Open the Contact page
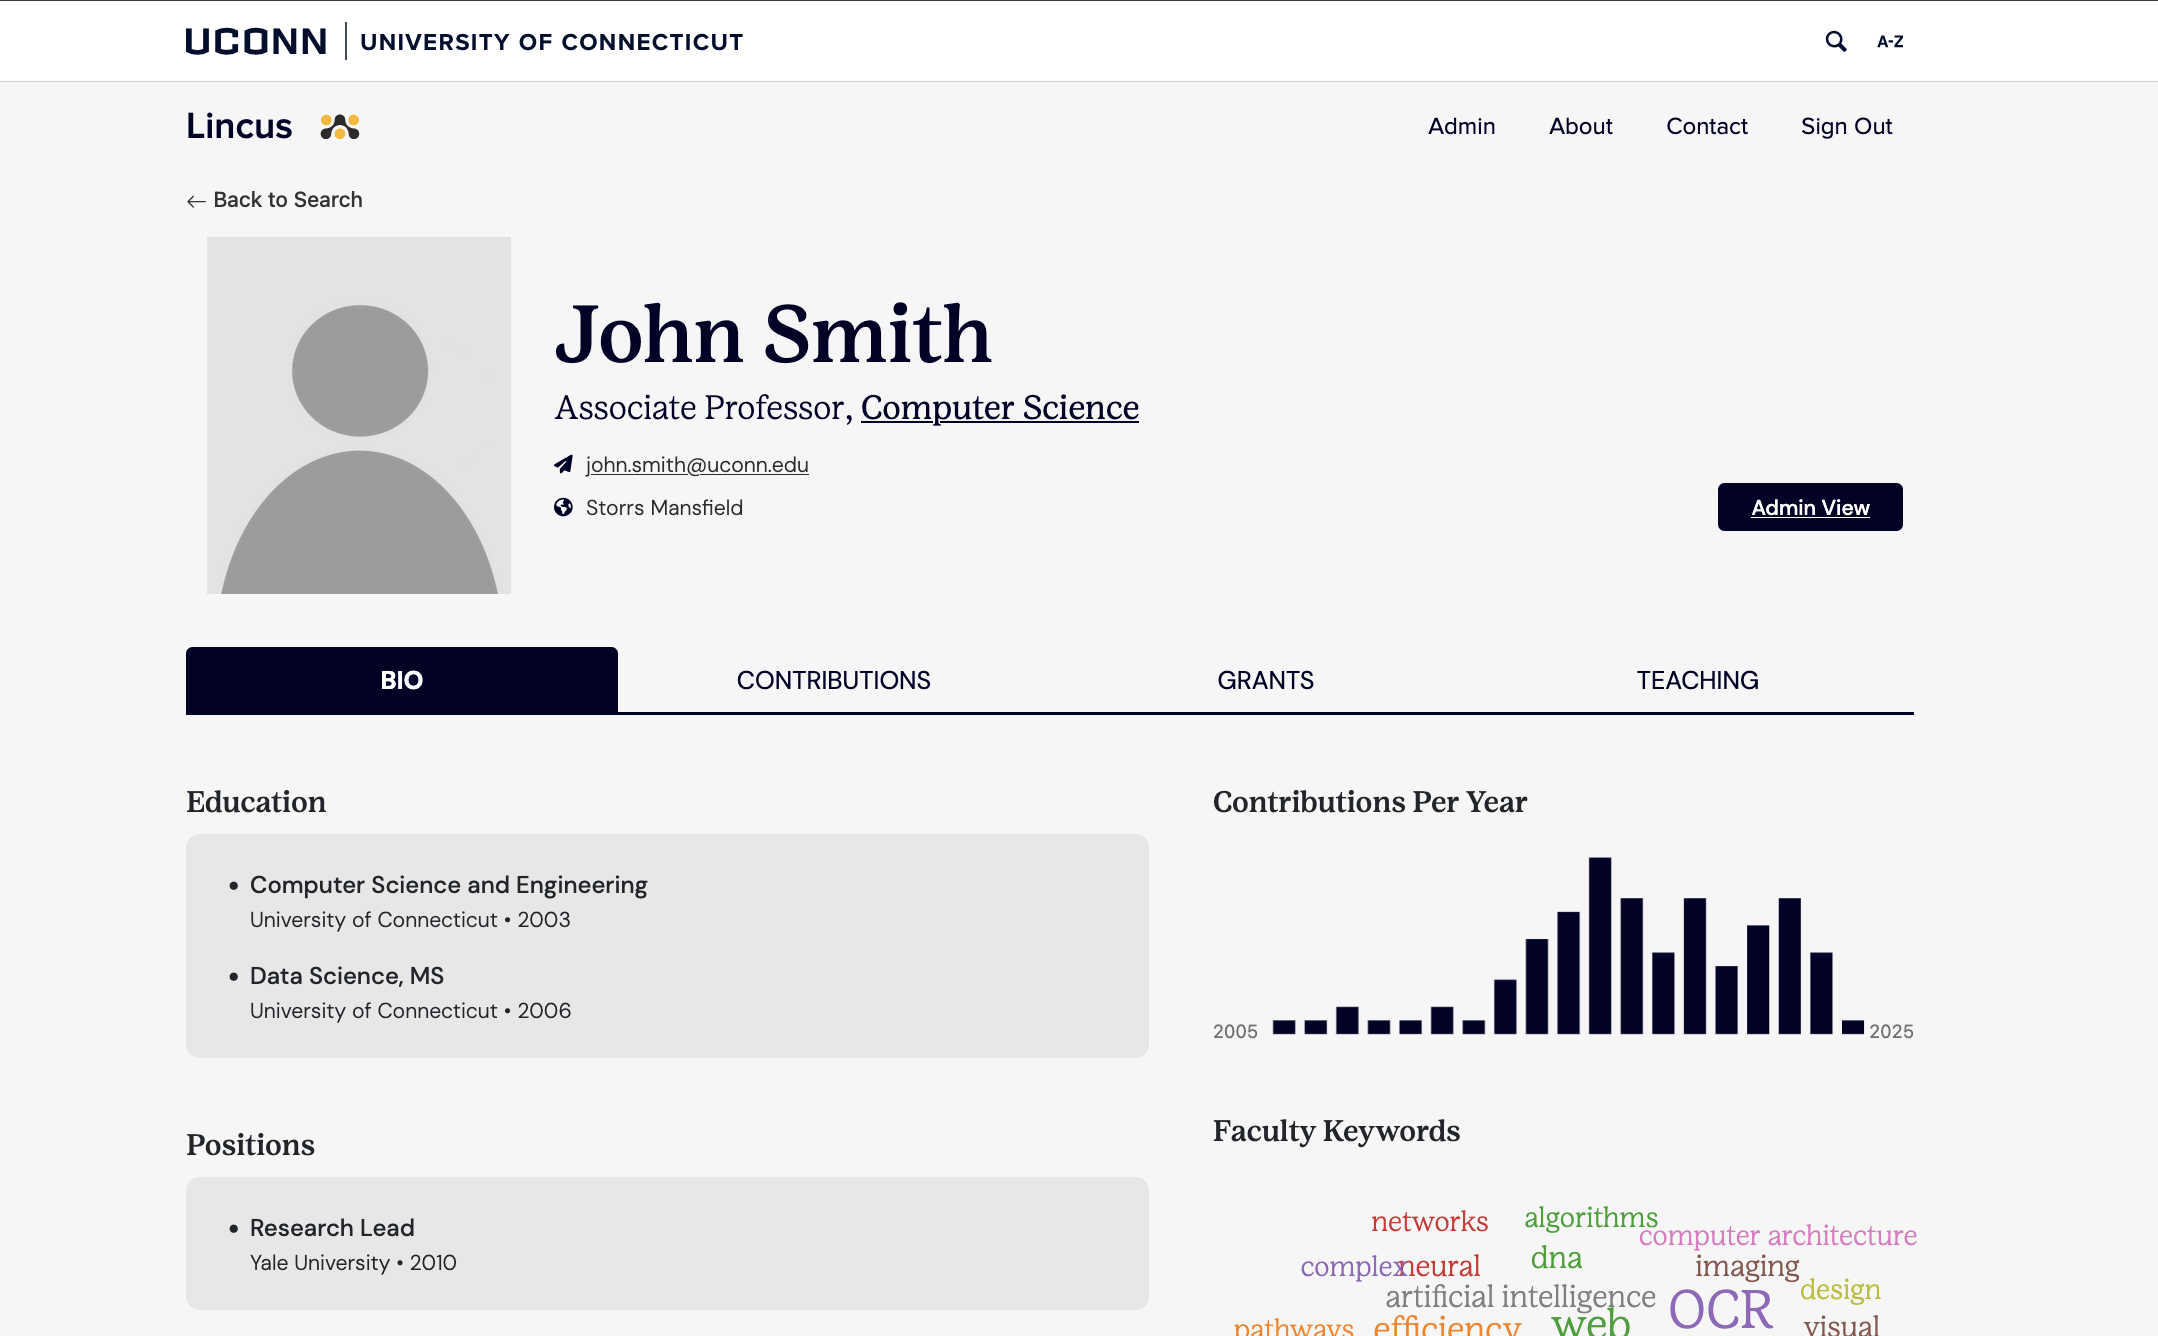 (x=1707, y=126)
